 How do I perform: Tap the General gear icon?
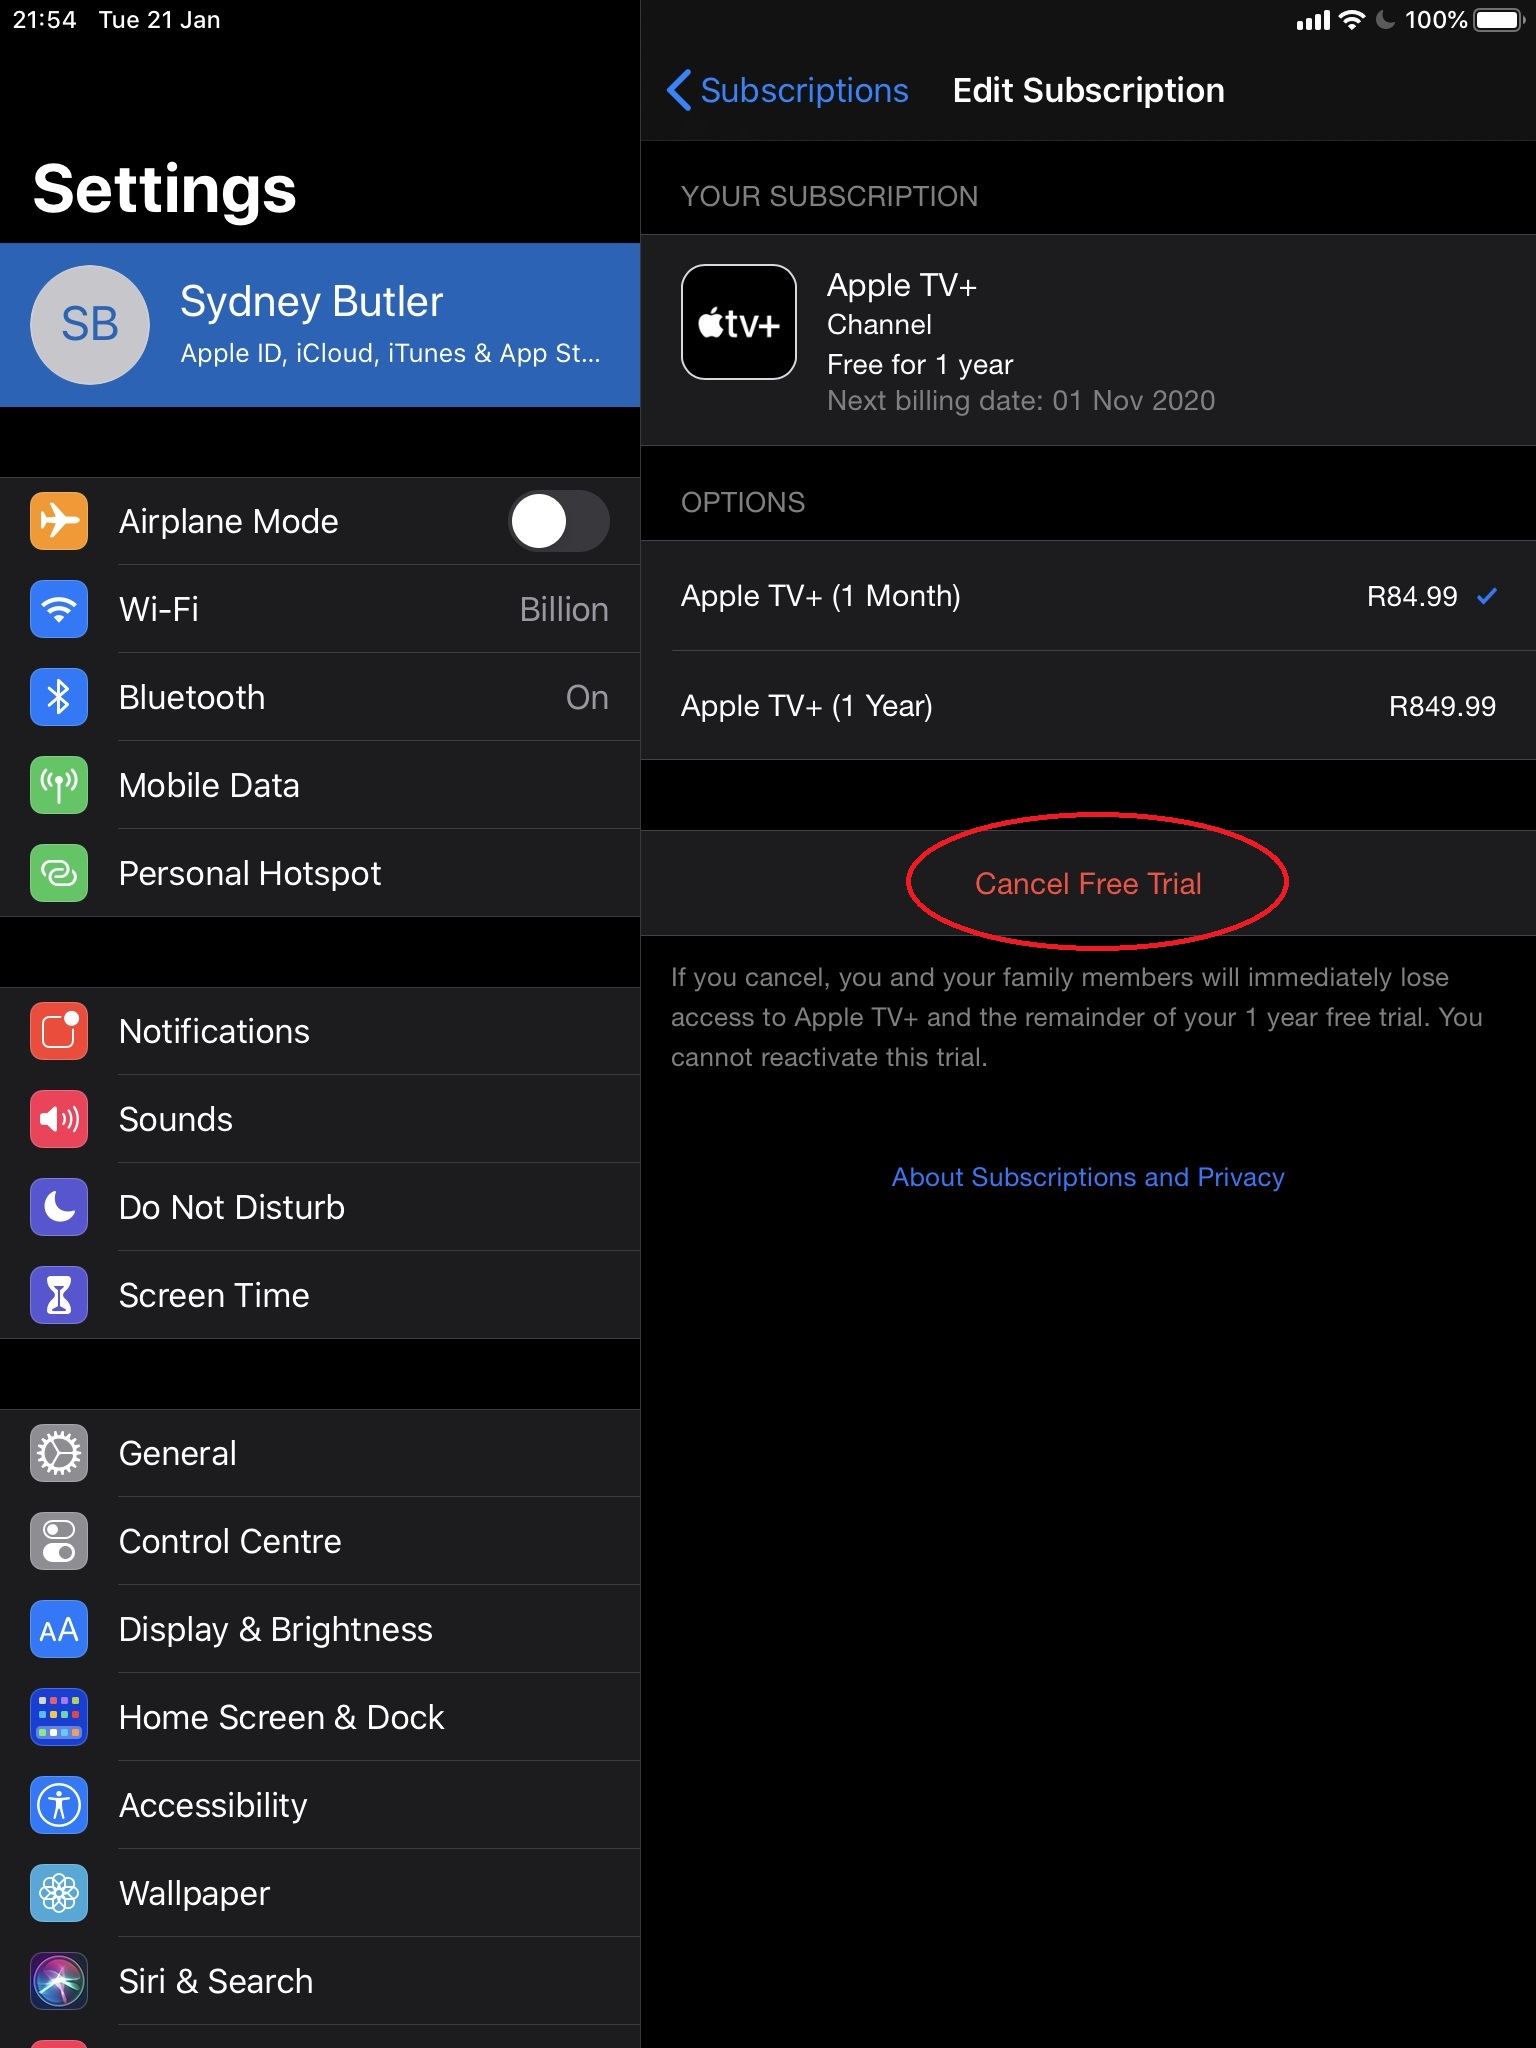click(x=59, y=1453)
